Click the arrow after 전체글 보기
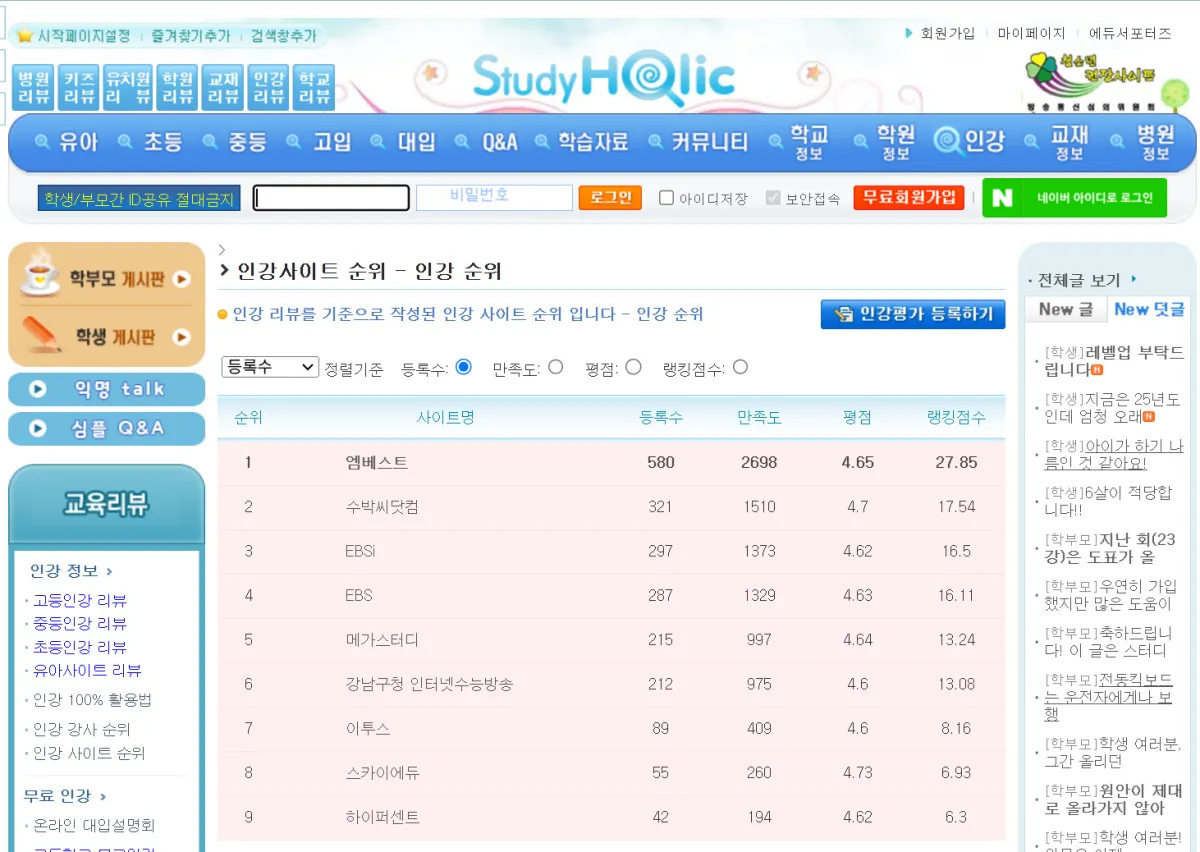 pos(1133,280)
